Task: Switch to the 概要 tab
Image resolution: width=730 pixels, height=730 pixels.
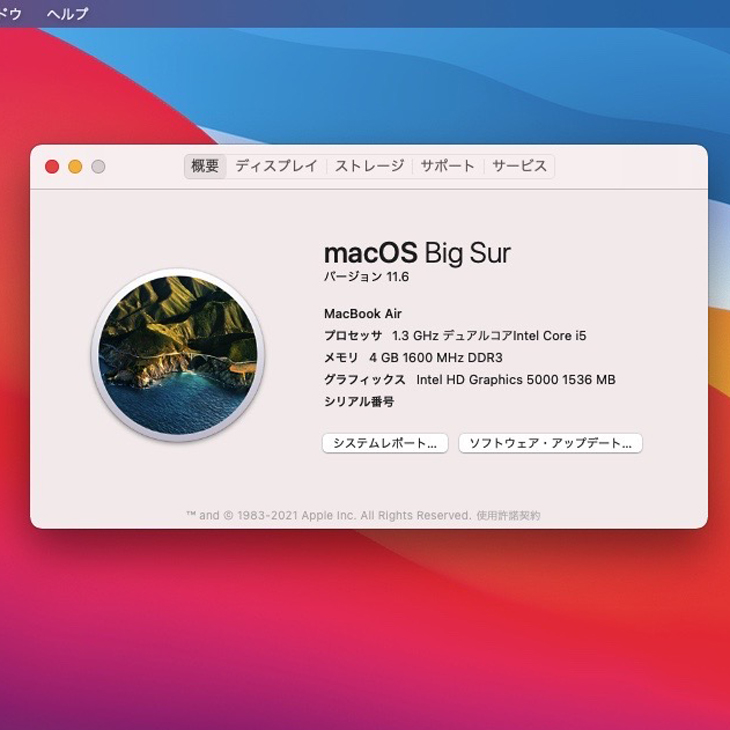Action: 205,166
